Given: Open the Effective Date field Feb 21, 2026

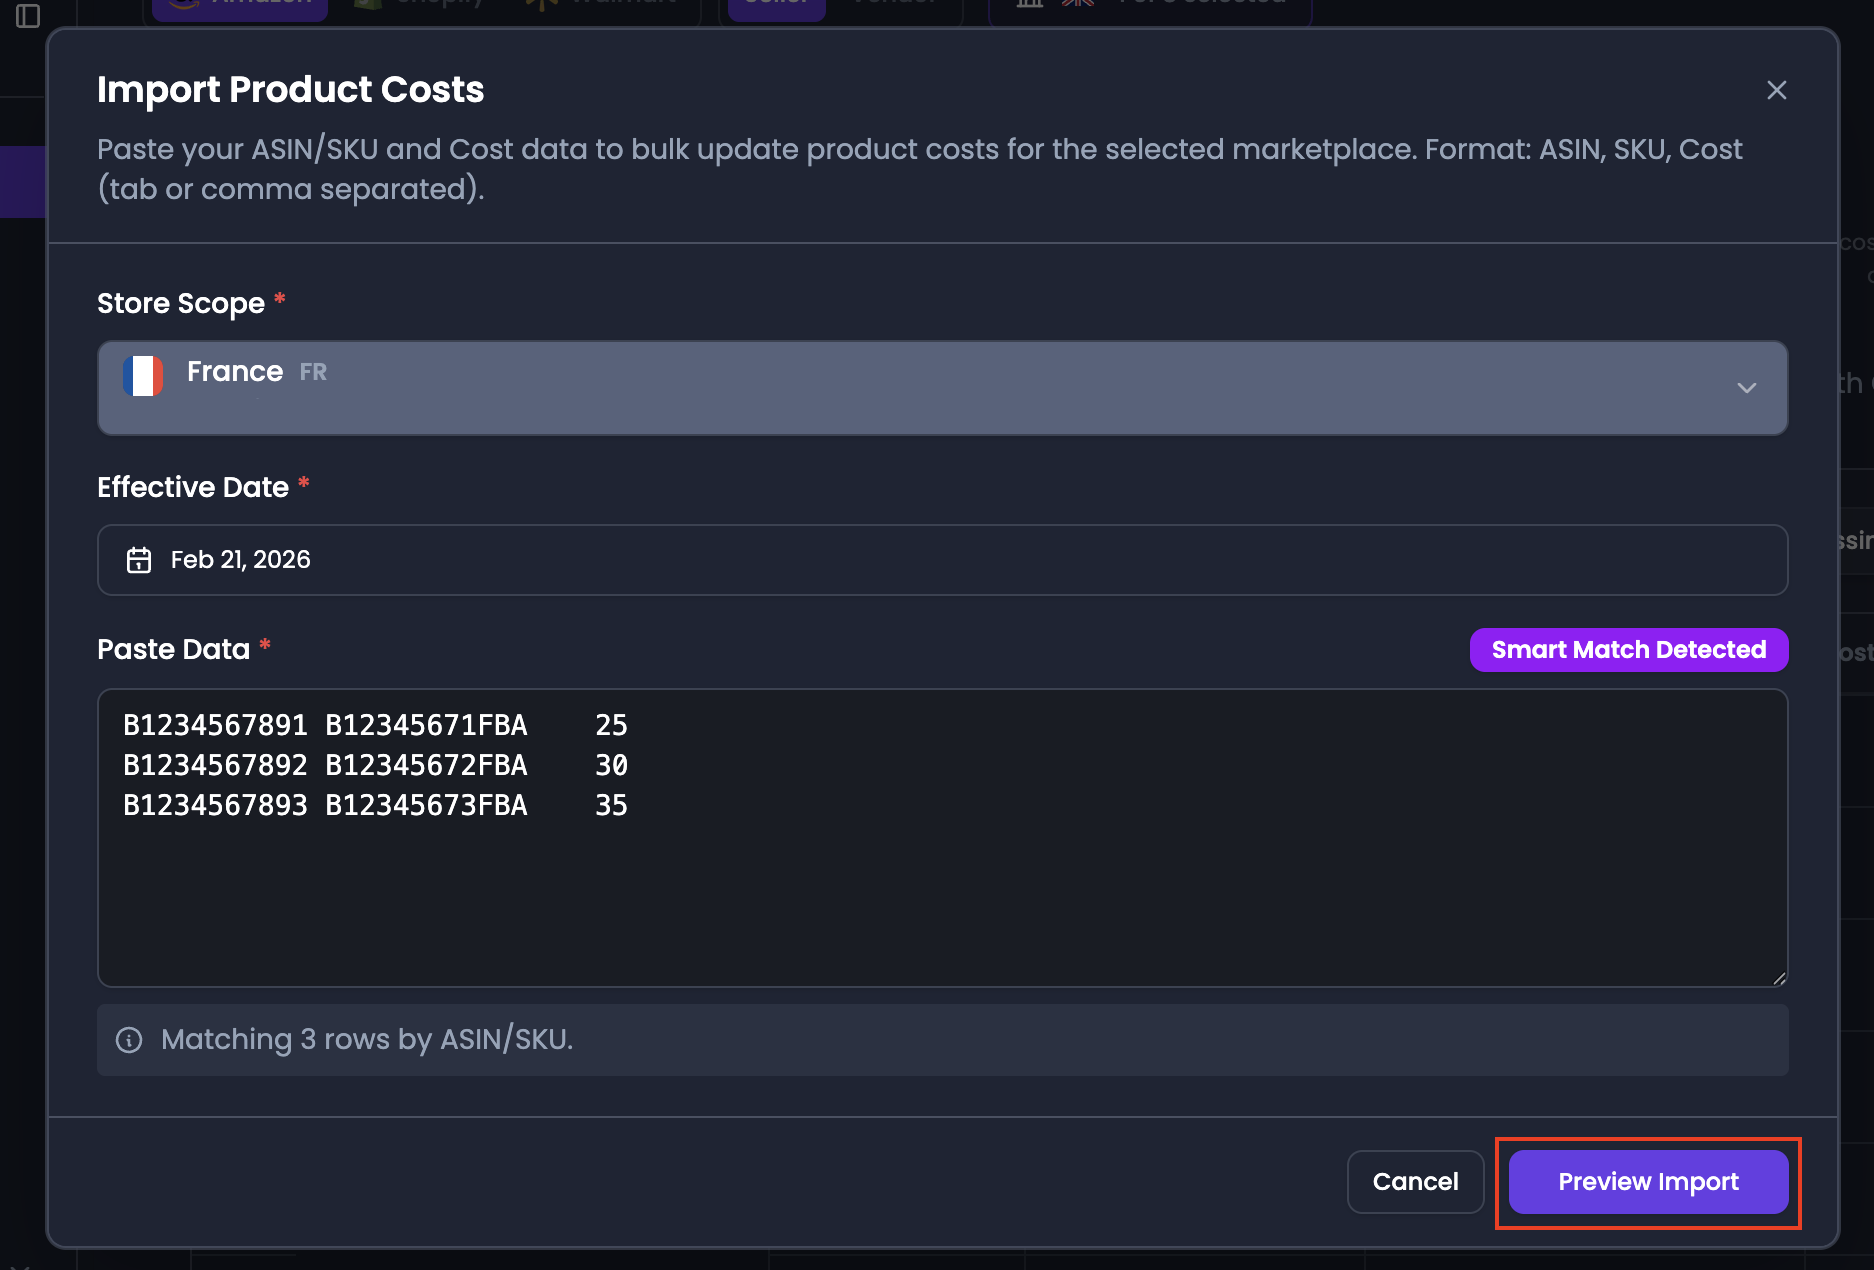Looking at the screenshot, I should pyautogui.click(x=942, y=560).
